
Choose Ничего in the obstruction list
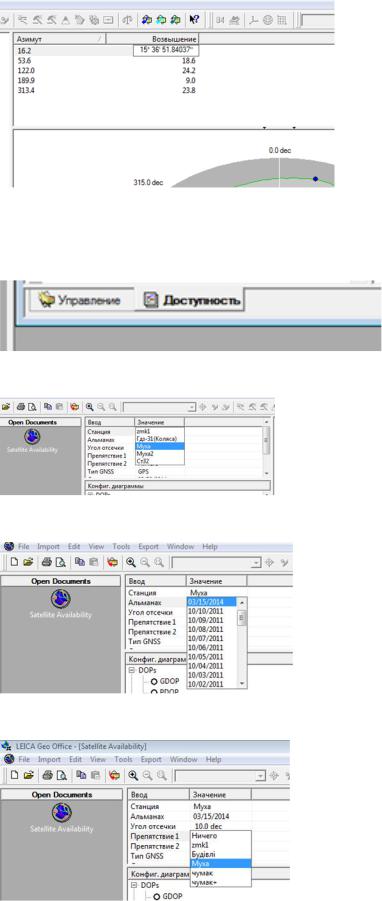point(220,835)
